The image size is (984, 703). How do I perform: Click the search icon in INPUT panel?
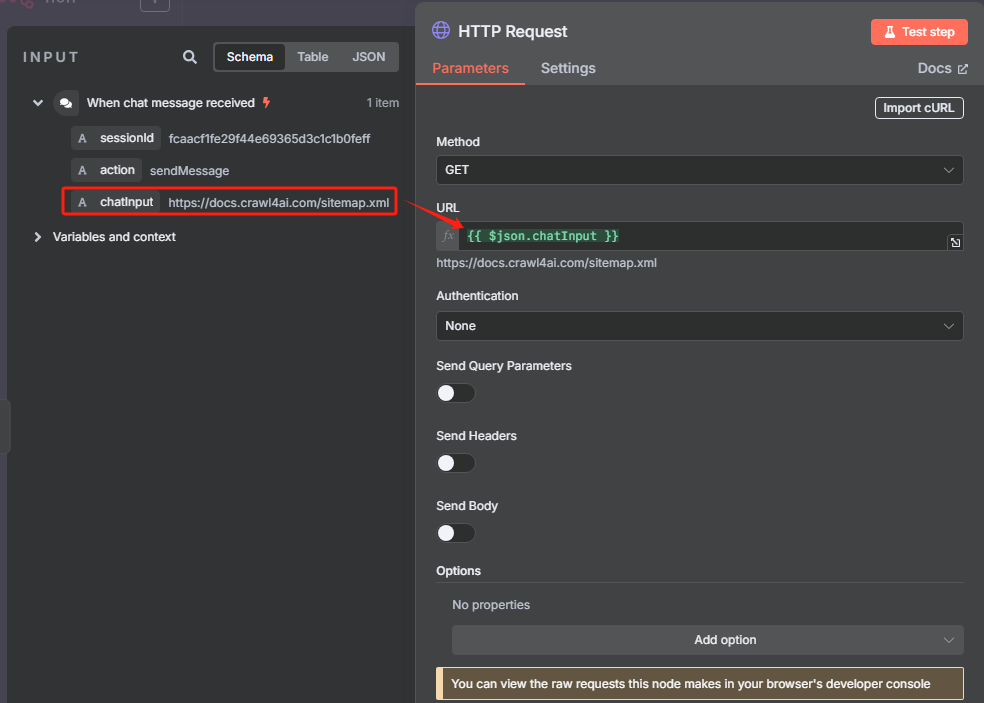click(190, 57)
